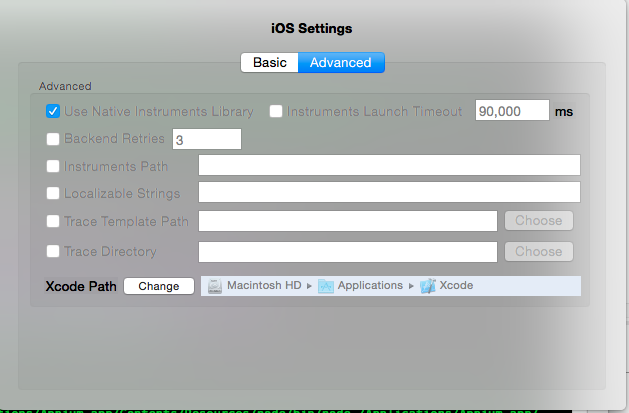Toggle the Backend Retries checkbox

click(x=54, y=139)
